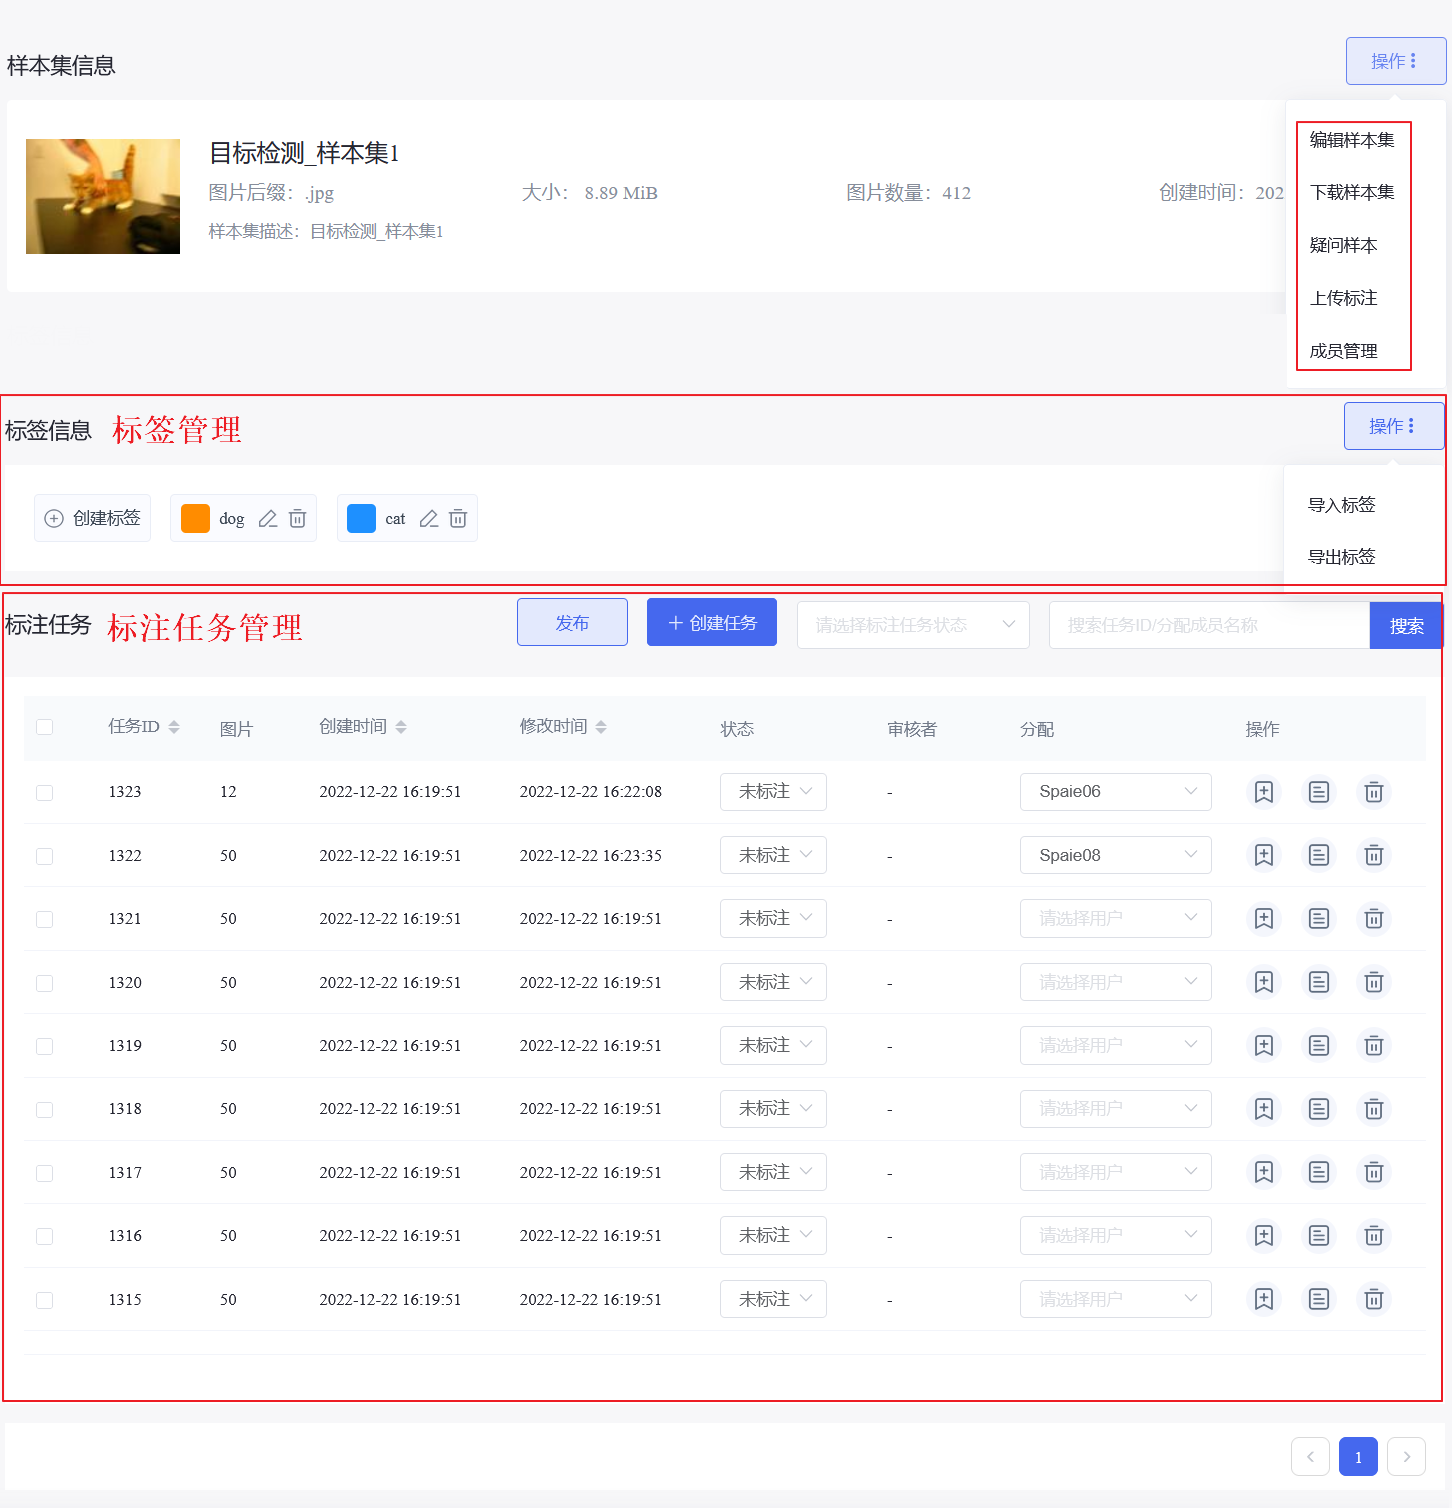
Task: Click the bookmark-add icon for task 1322
Action: [1264, 855]
